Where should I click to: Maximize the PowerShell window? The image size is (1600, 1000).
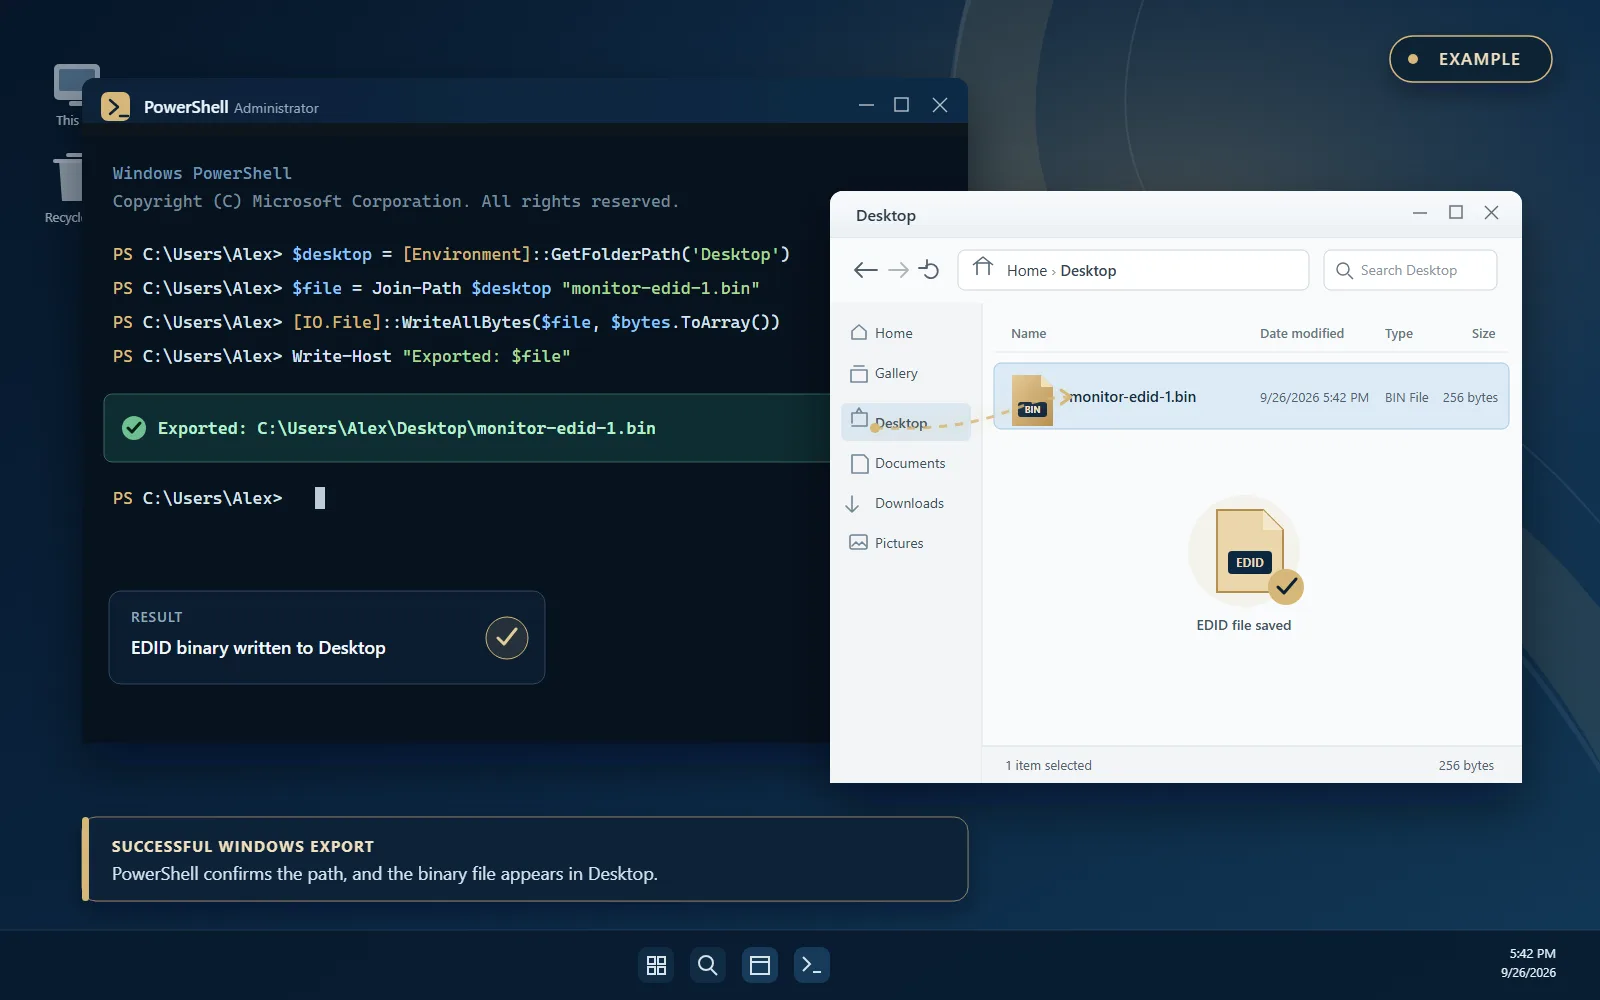tap(902, 105)
